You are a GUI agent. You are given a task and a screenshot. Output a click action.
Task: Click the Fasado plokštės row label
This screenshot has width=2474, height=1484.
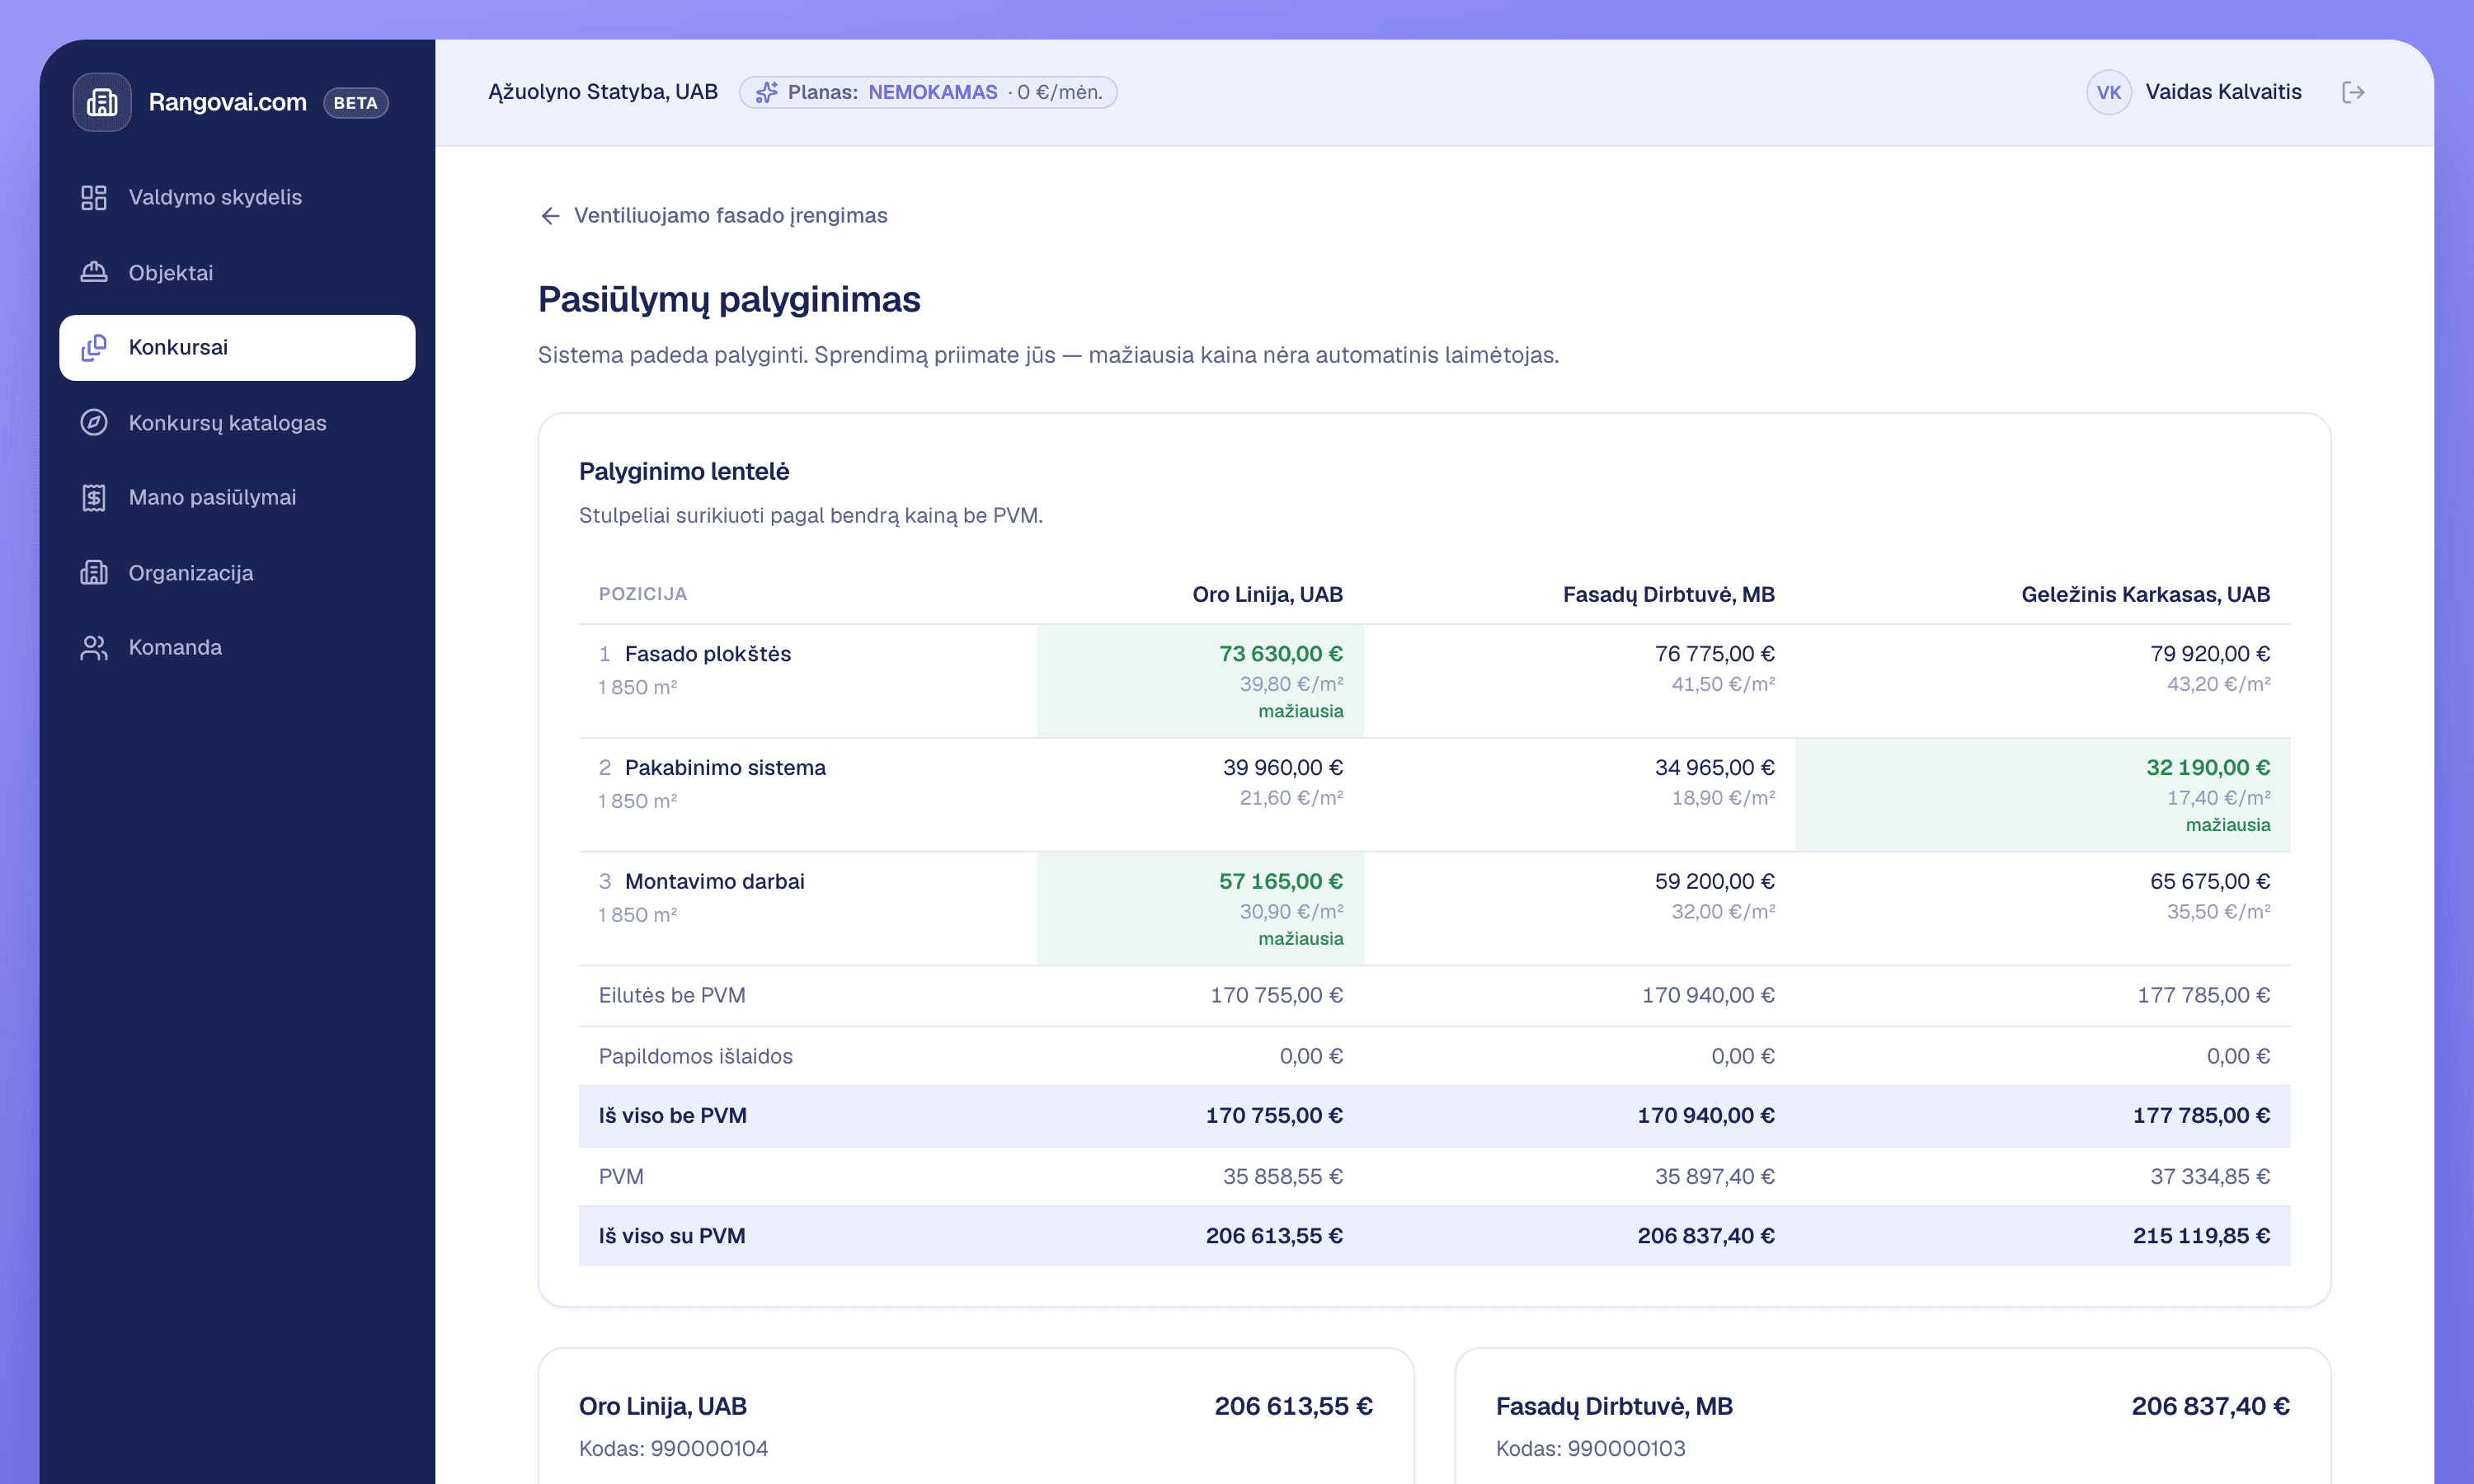708,653
